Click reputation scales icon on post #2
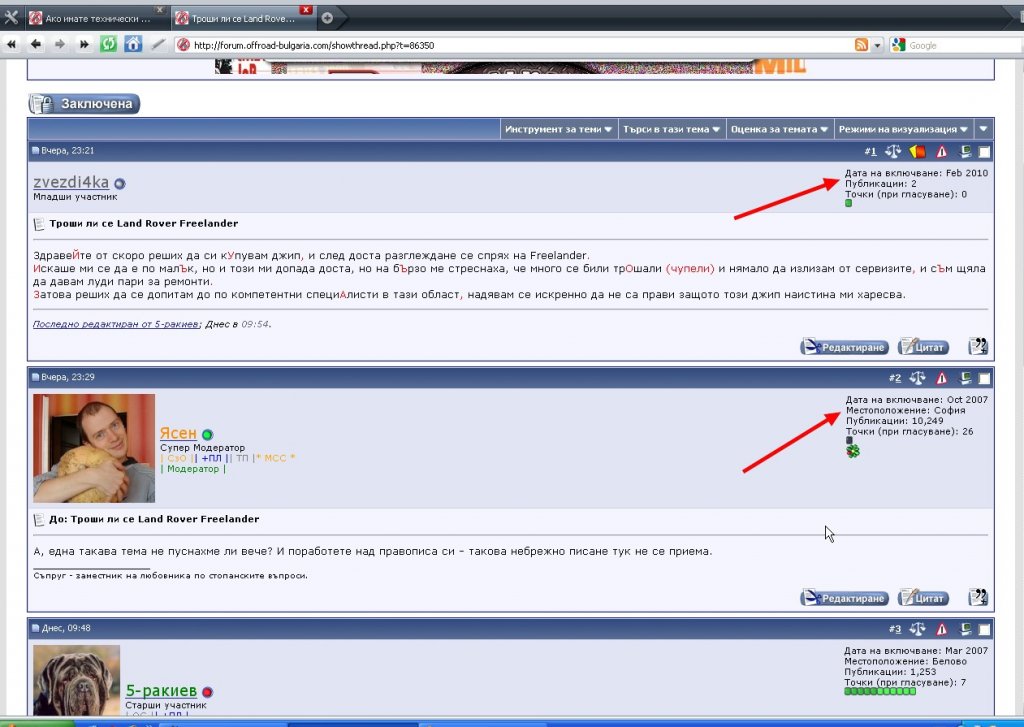Screen dimensions: 1024x727 pyautogui.click(x=917, y=378)
